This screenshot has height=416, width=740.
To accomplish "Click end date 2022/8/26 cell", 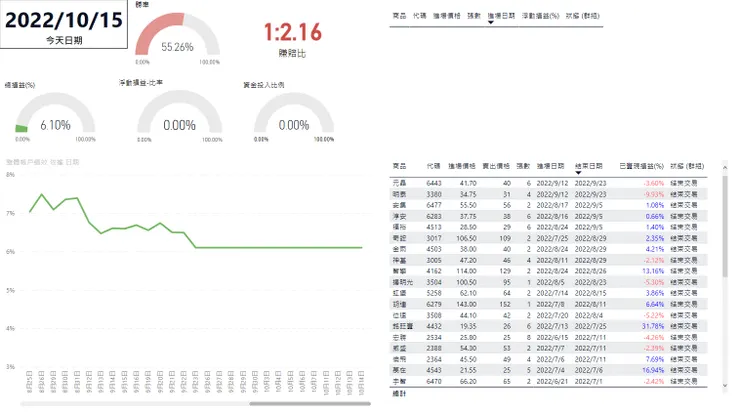I will coord(590,271).
